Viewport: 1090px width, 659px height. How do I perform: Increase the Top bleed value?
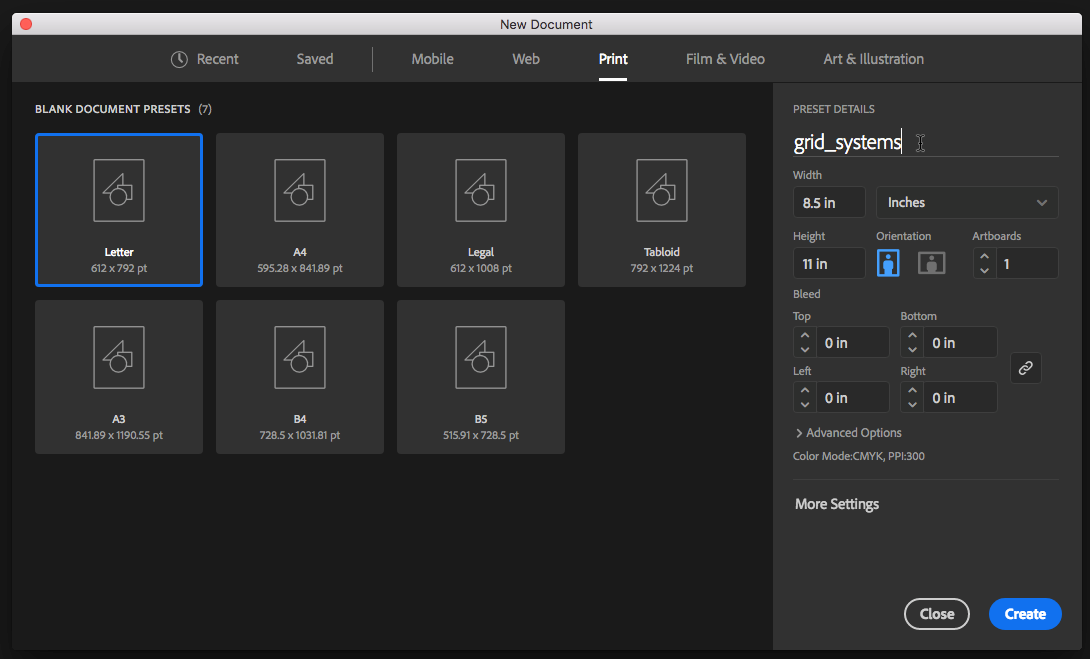(805, 336)
